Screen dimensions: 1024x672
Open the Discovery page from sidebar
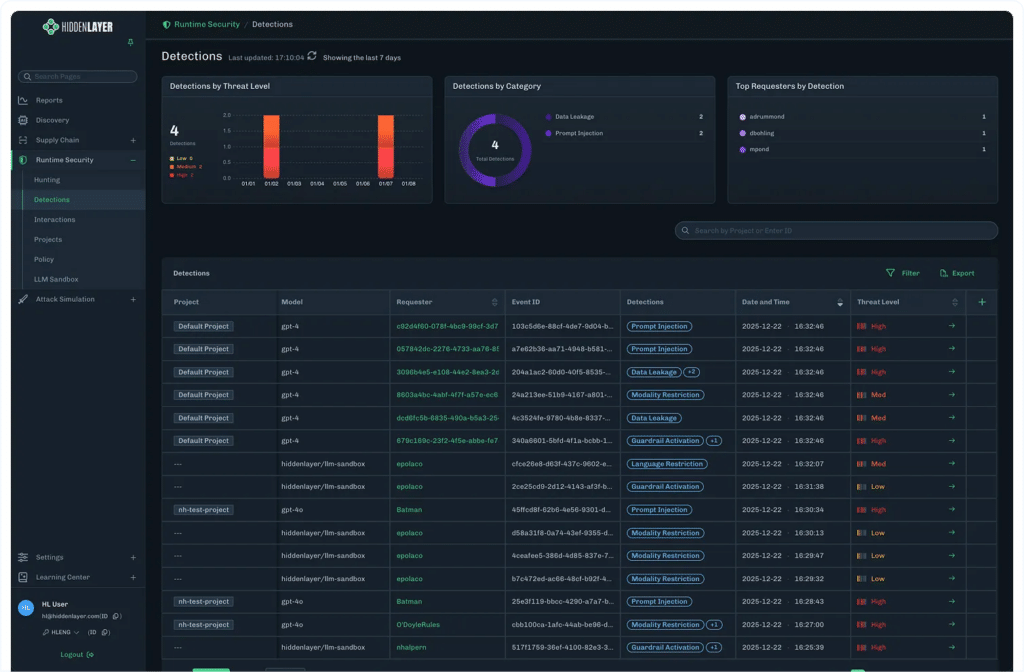52,120
